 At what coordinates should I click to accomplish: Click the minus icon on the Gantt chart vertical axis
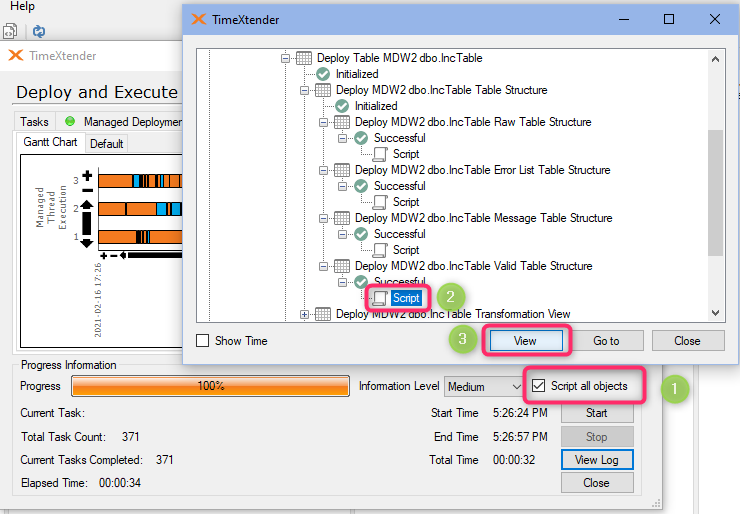87,190
